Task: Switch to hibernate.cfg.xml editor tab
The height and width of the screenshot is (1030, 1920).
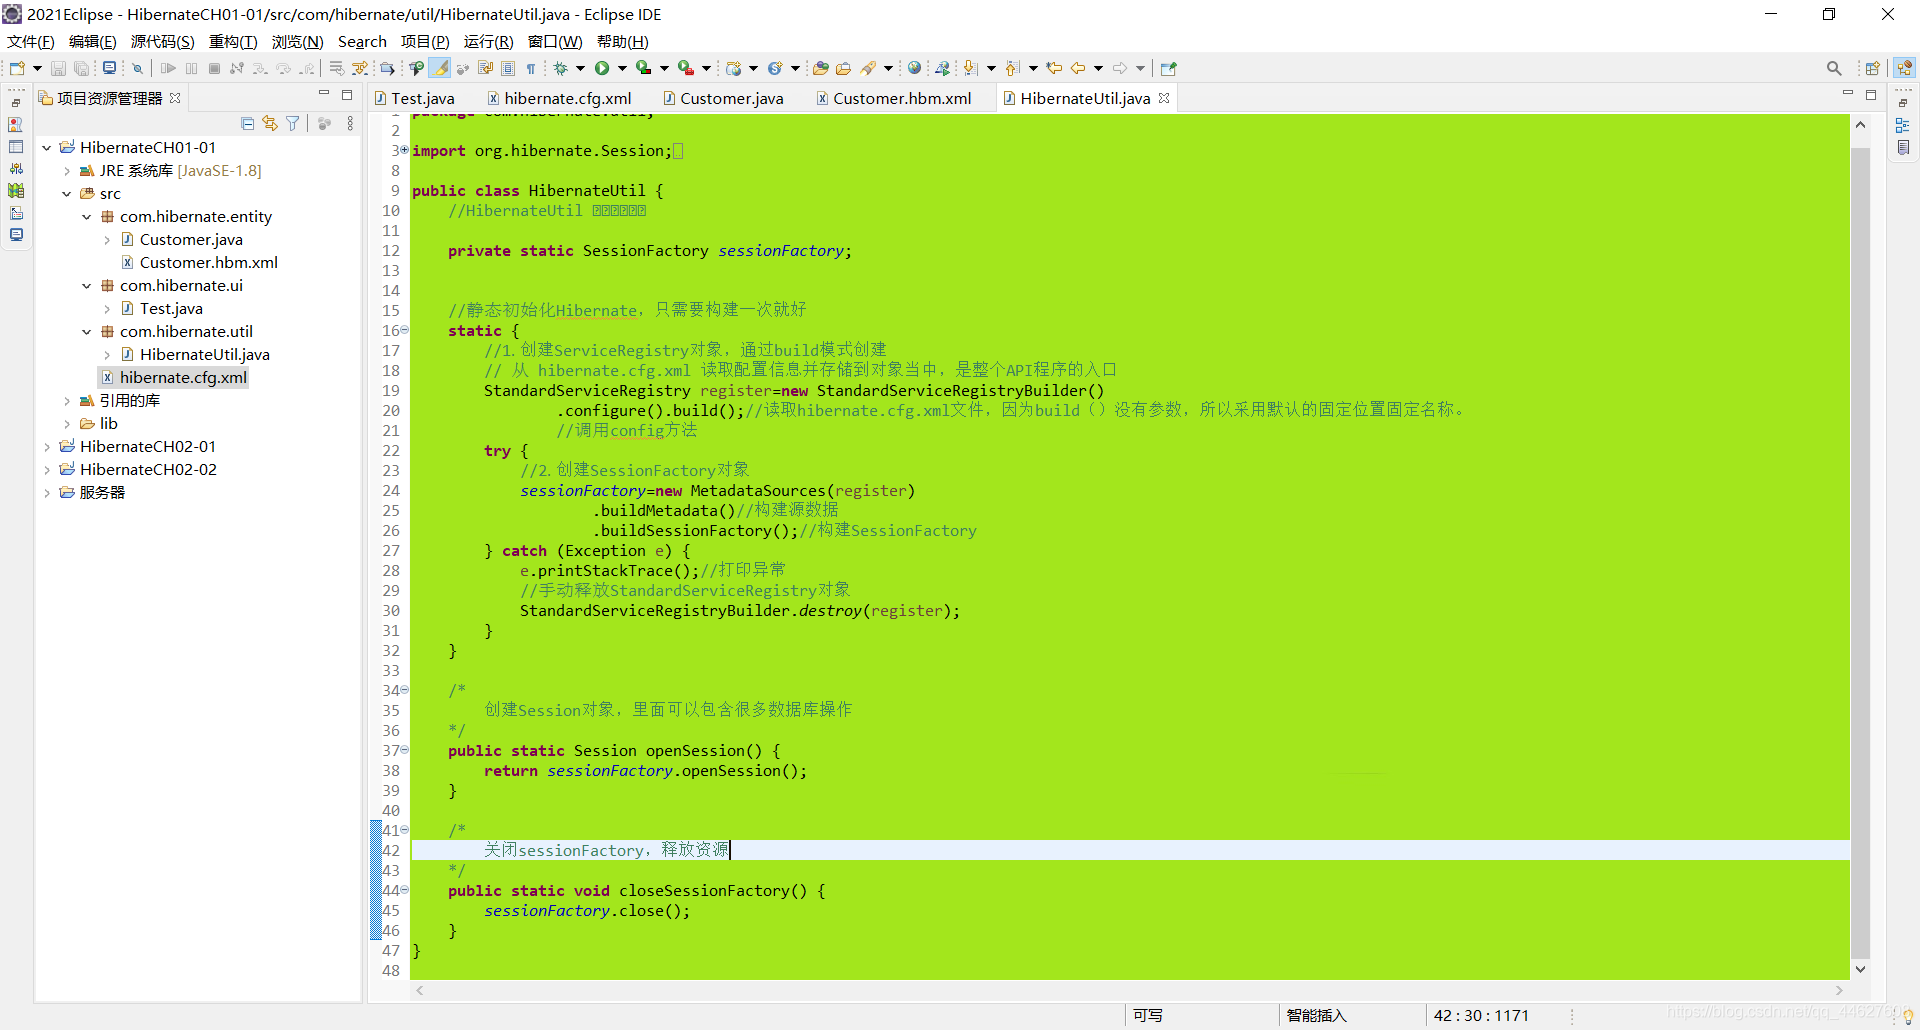Action: tap(560, 98)
